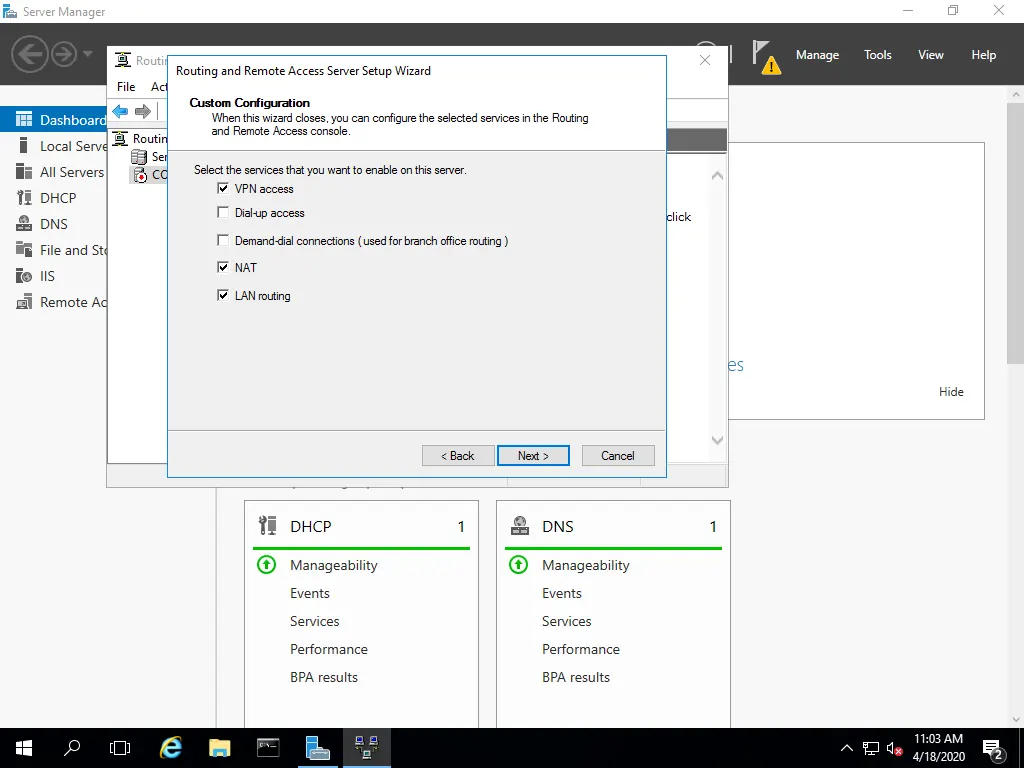Show hidden system tray icons

click(846, 748)
